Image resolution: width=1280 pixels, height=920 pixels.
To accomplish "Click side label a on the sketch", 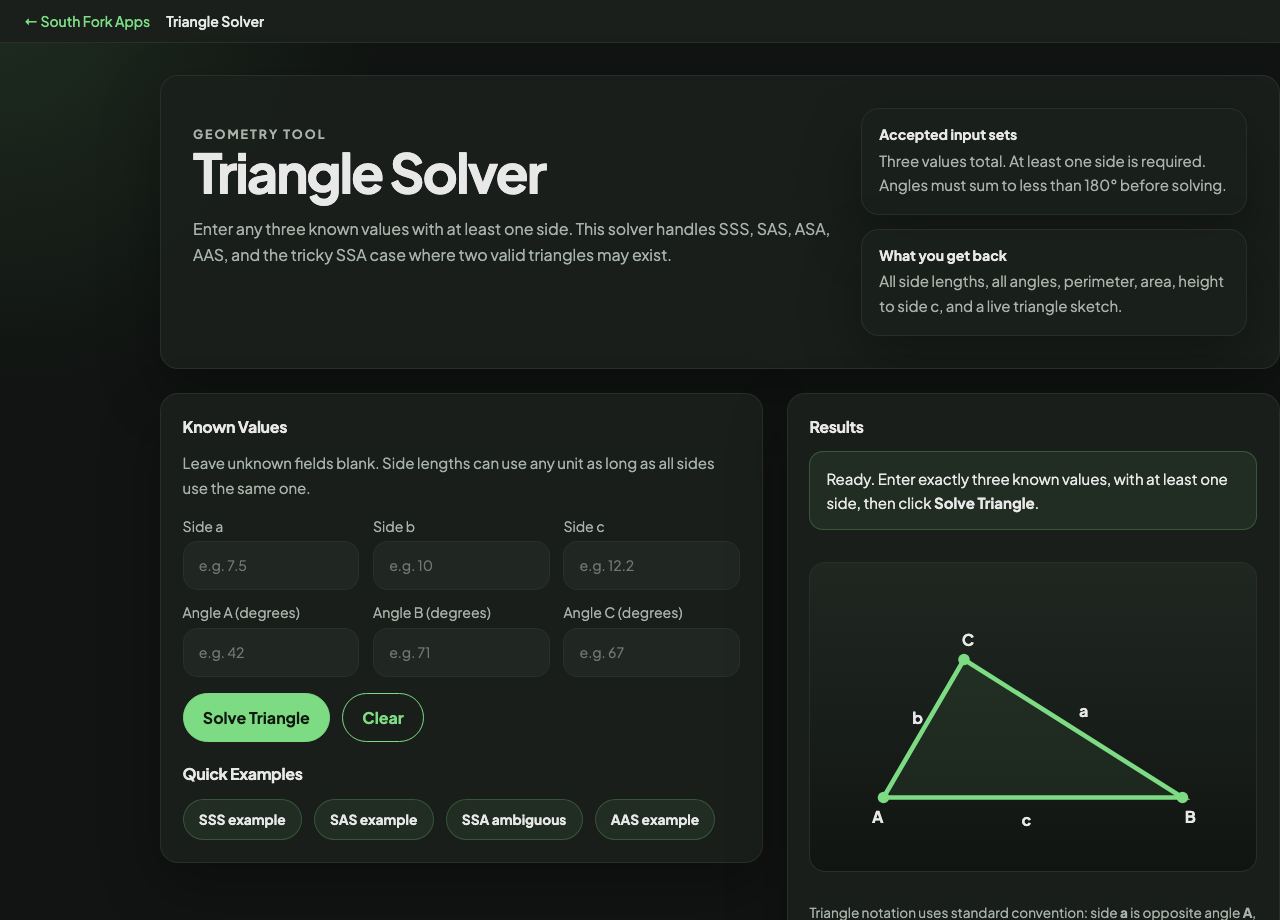I will [x=1083, y=712].
